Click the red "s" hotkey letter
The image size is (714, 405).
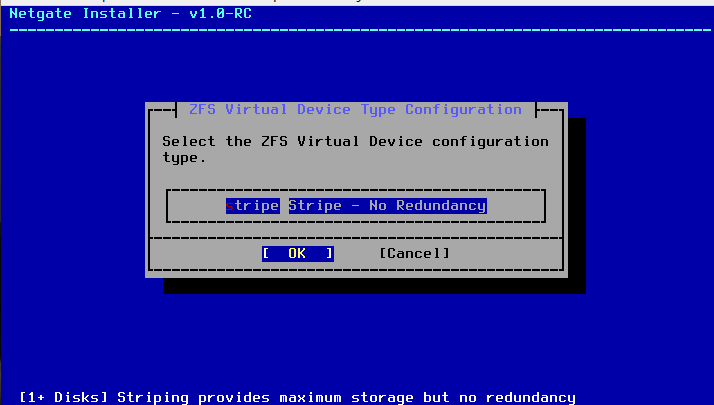230,206
